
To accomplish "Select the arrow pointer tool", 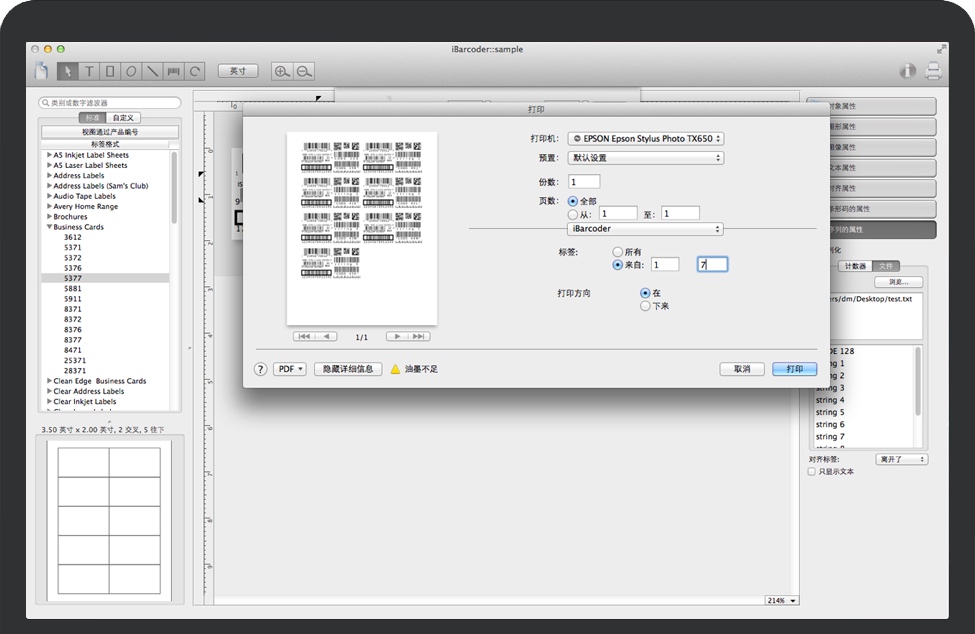I will coord(67,71).
